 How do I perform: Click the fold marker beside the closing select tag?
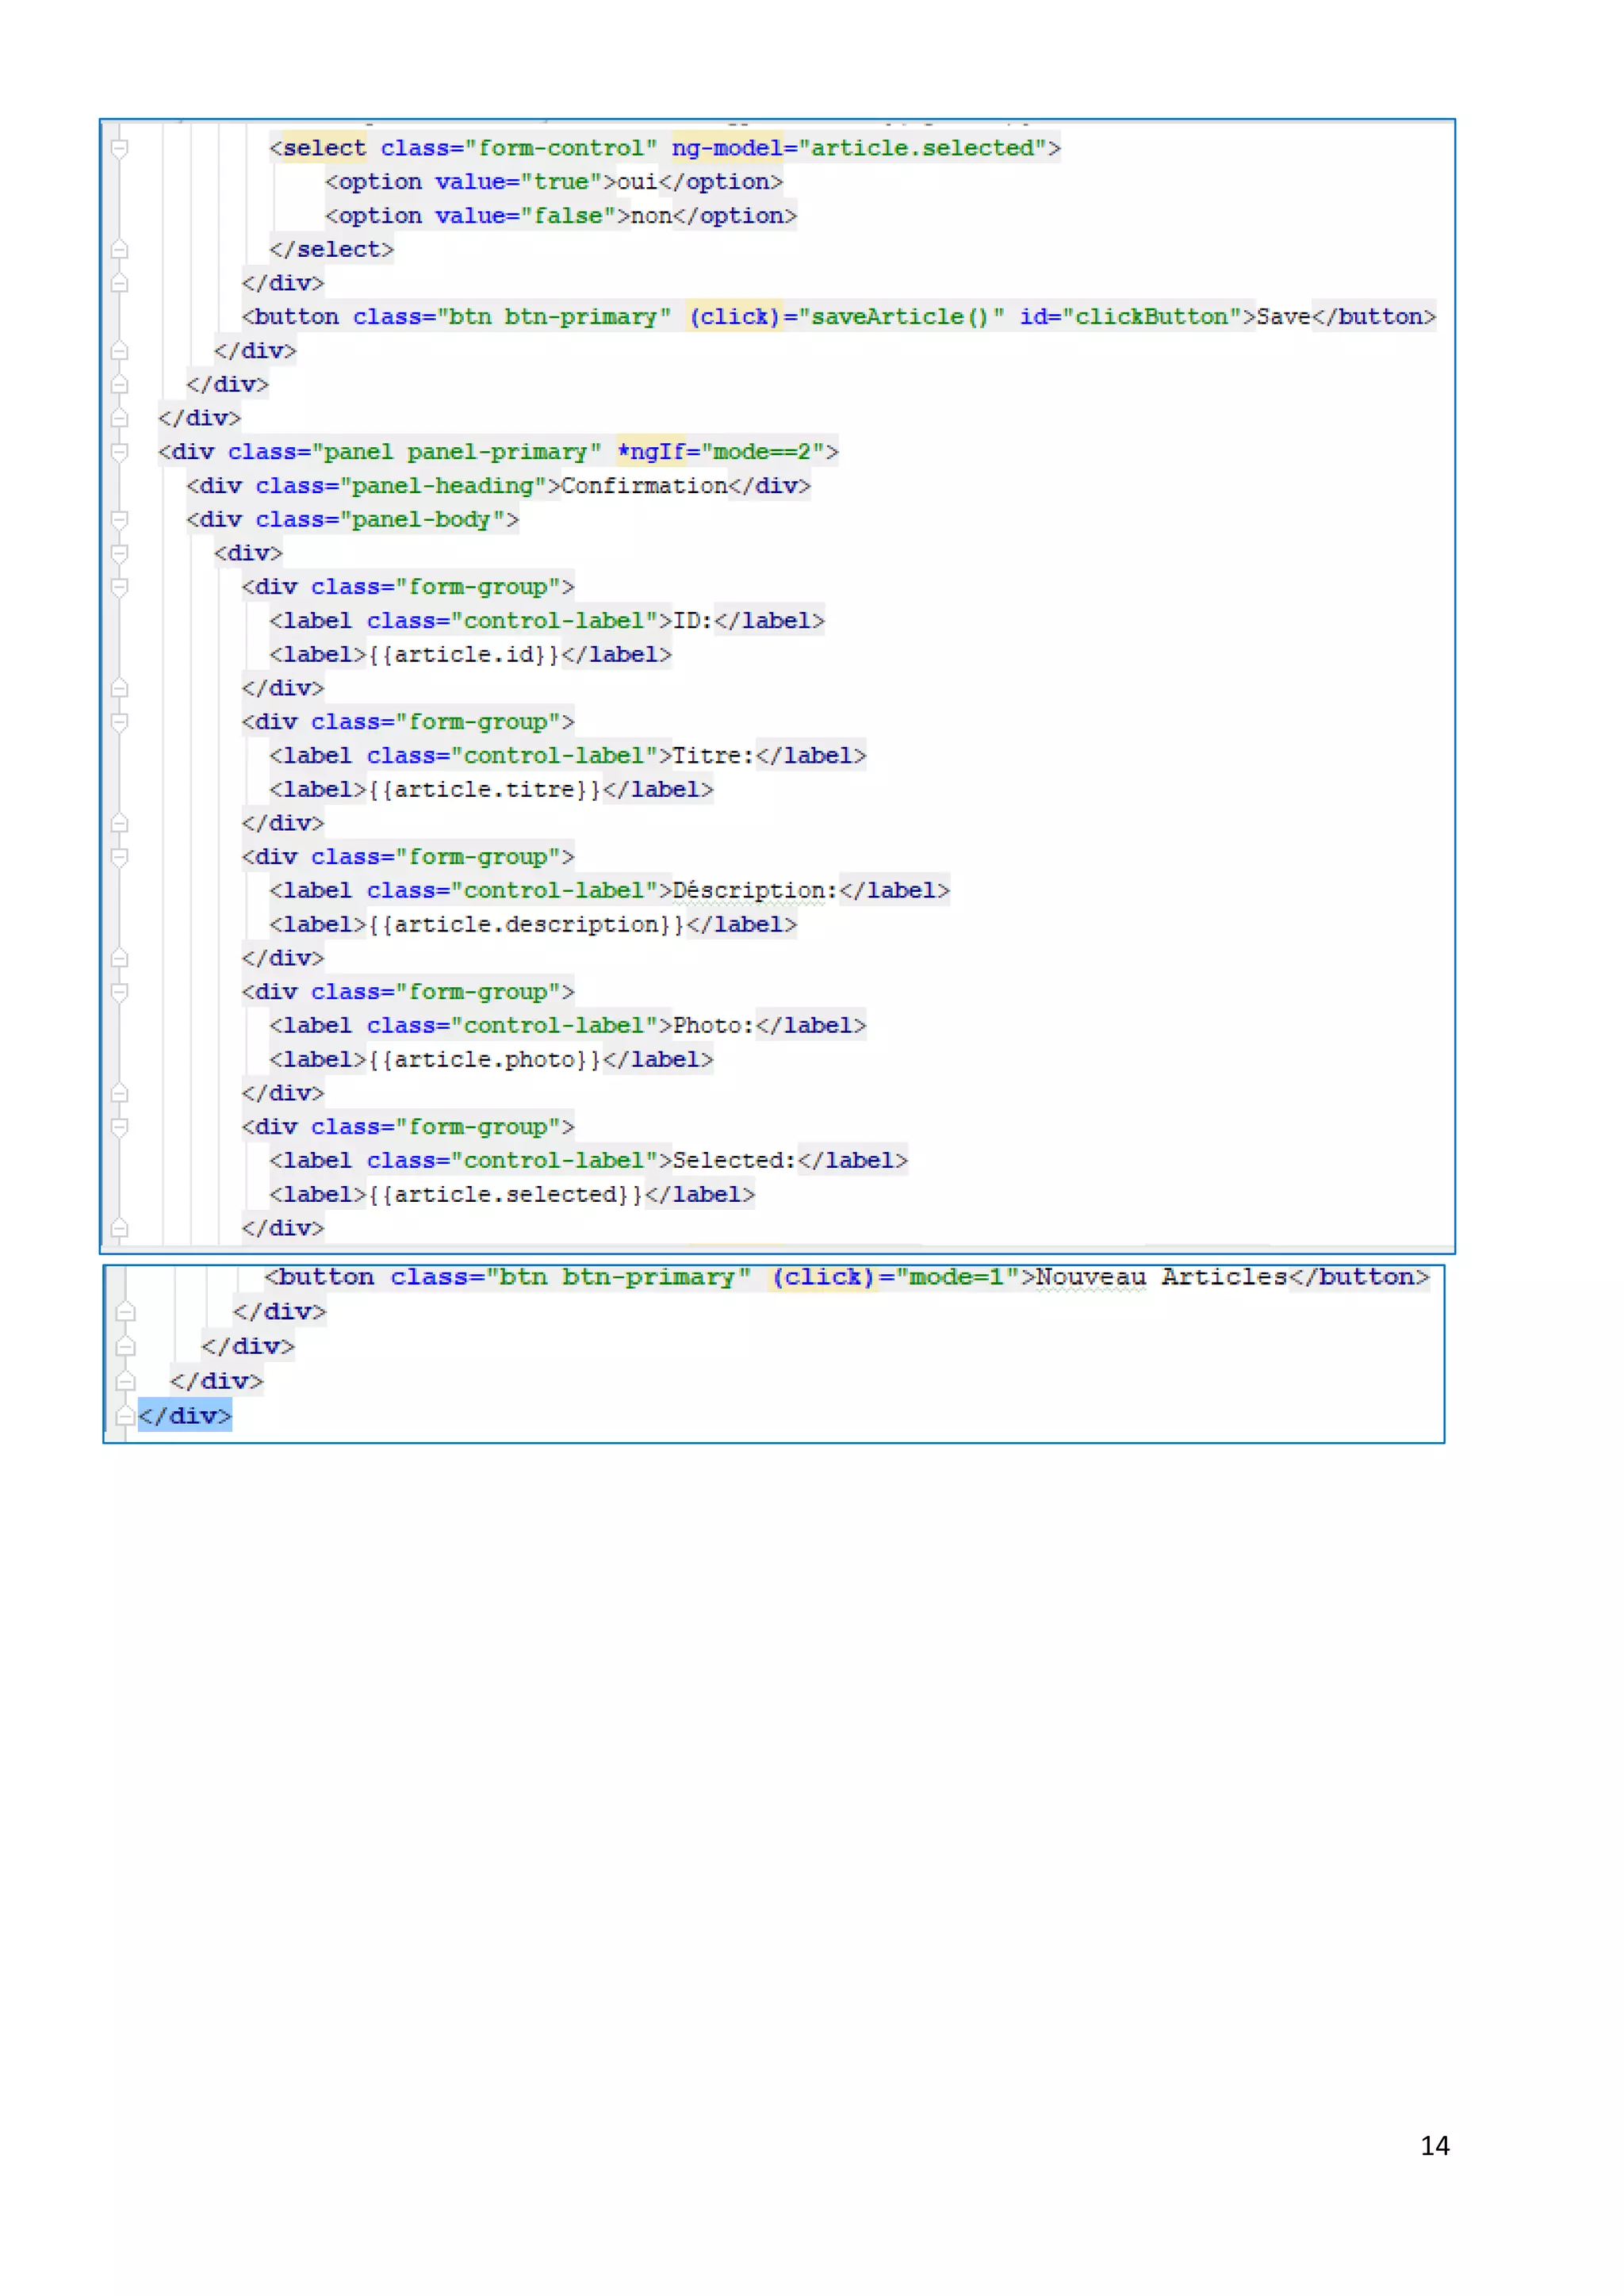point(119,249)
